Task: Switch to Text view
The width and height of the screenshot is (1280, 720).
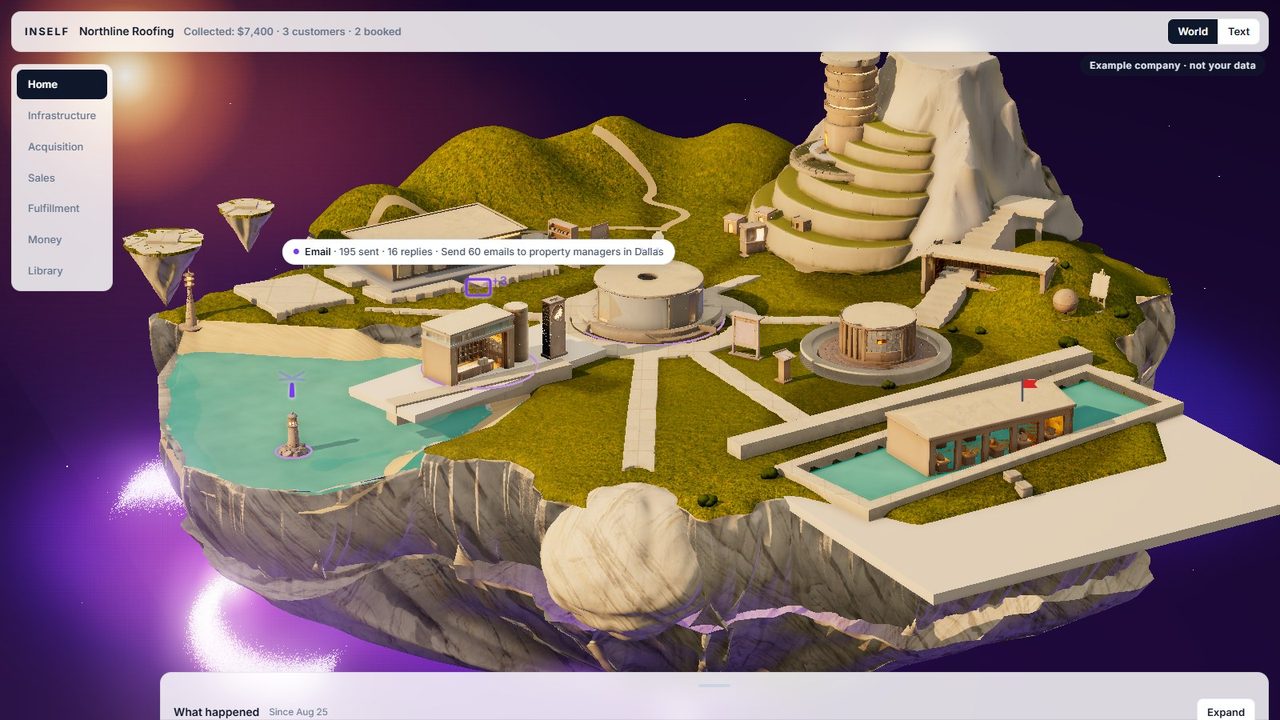Action: point(1239,32)
